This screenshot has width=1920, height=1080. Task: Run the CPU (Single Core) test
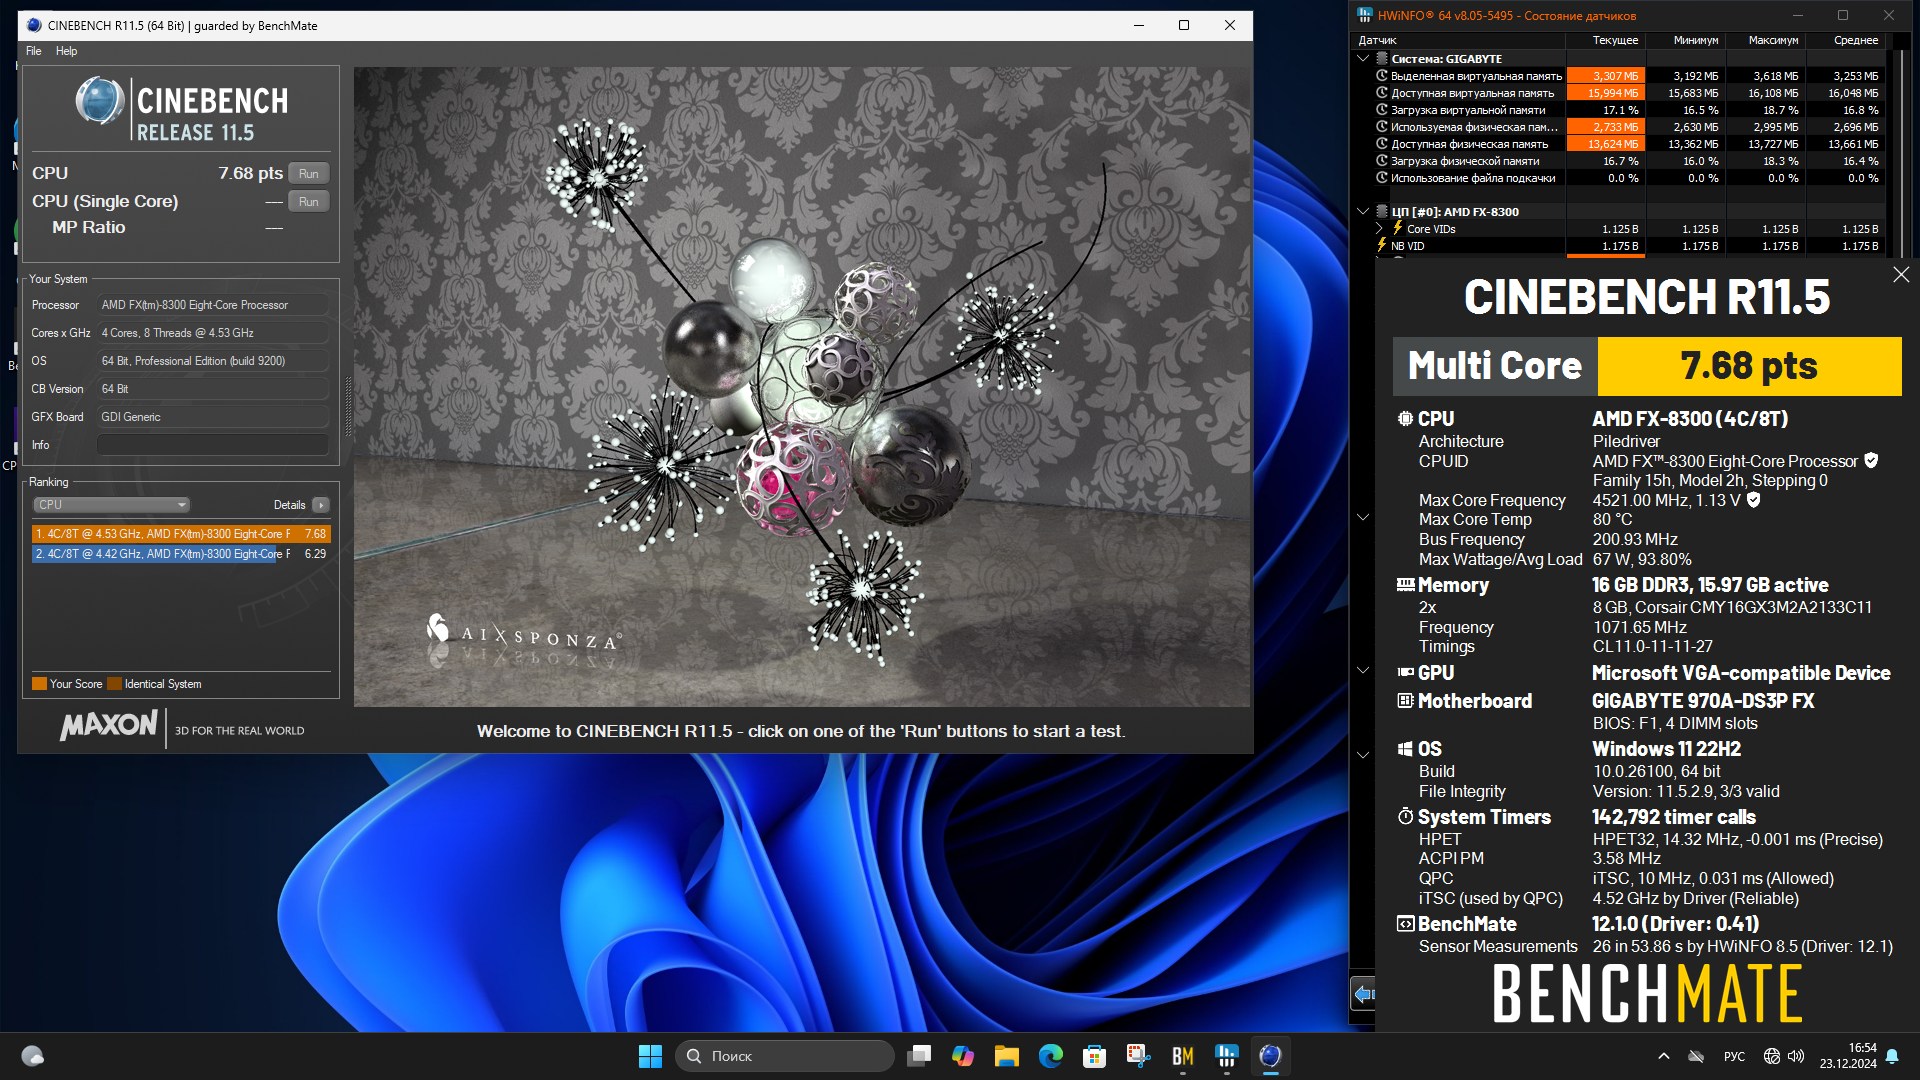pos(308,202)
